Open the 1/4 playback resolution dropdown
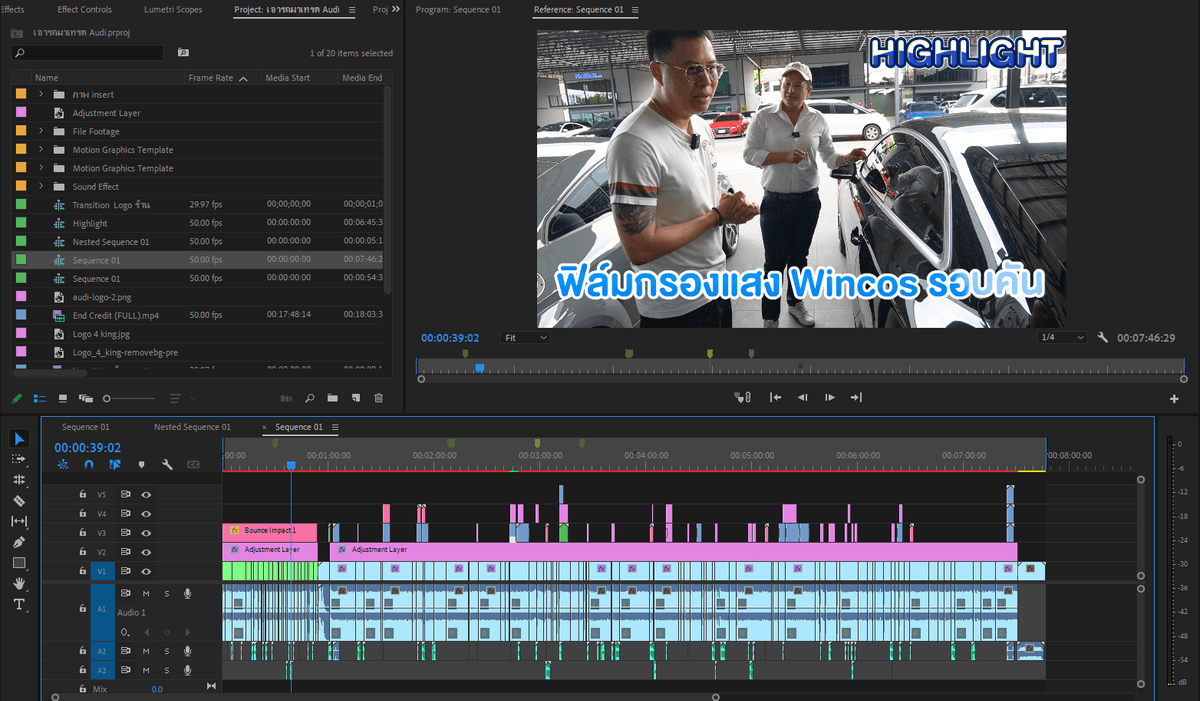The height and width of the screenshot is (701, 1200). click(x=1062, y=338)
